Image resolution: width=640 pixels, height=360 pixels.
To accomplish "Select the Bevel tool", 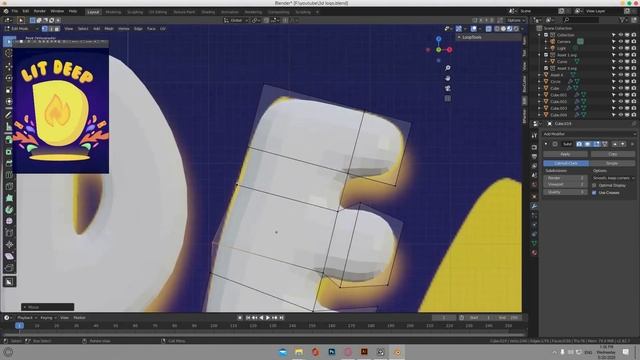I will click(9, 163).
